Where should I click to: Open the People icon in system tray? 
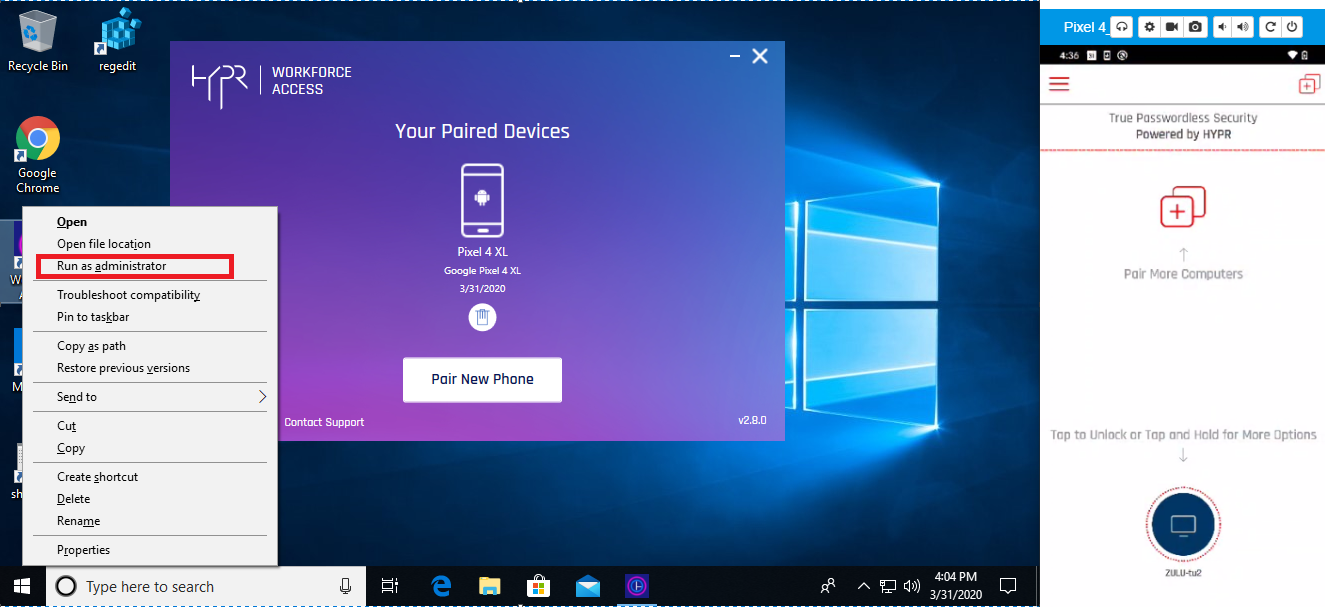point(828,586)
